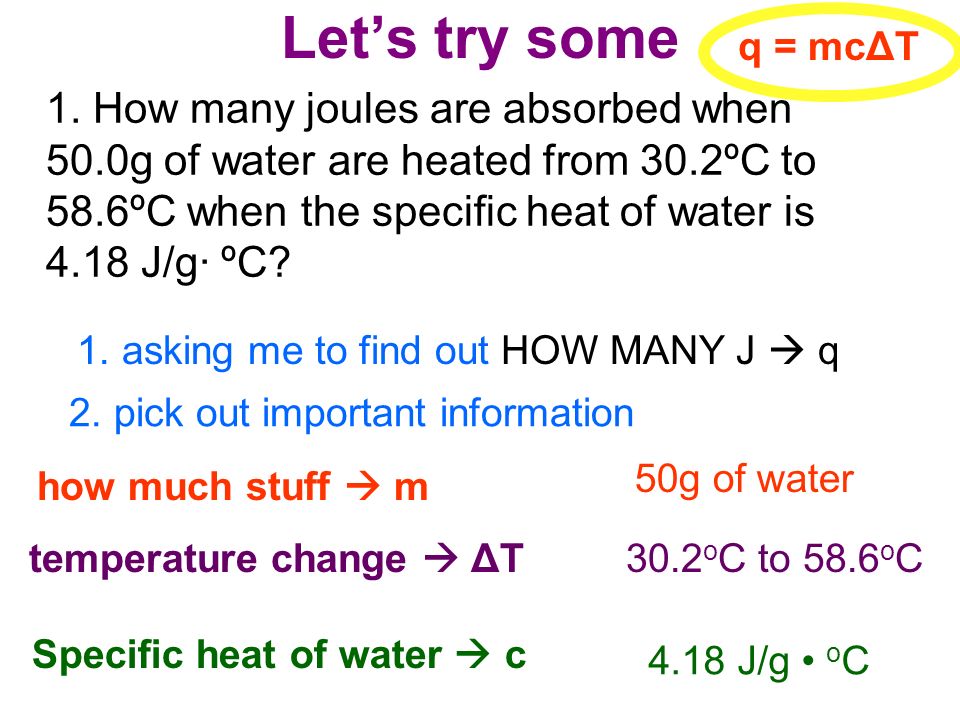Click the arrow icon after 'HOW MANY J'
Image resolution: width=960 pixels, height=720 pixels.
pyautogui.click(x=787, y=350)
